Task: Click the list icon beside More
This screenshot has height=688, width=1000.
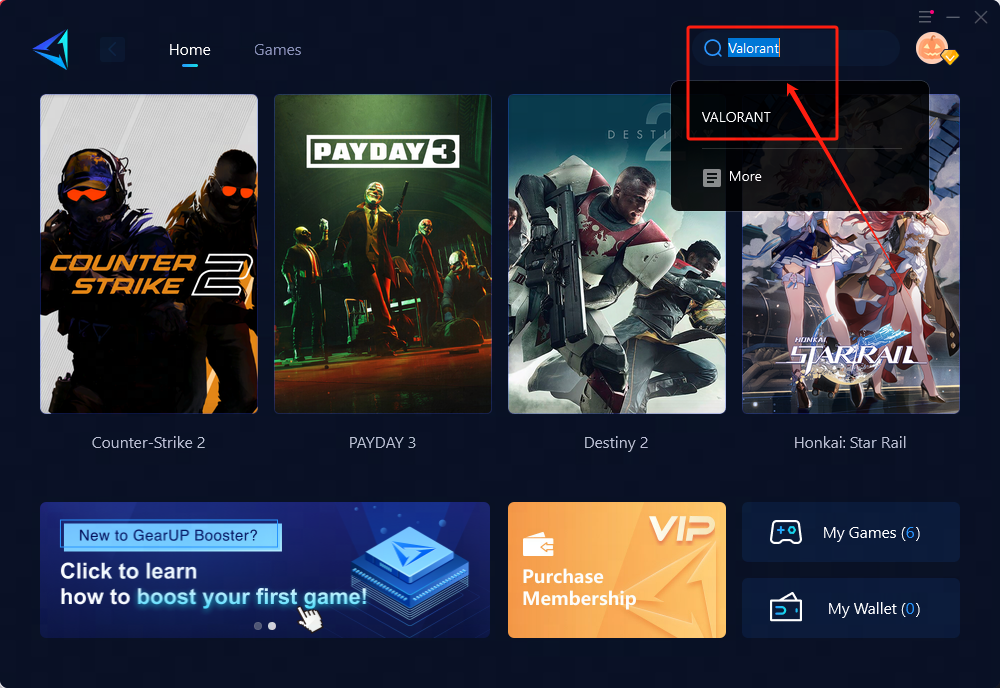Action: pyautogui.click(x=712, y=177)
